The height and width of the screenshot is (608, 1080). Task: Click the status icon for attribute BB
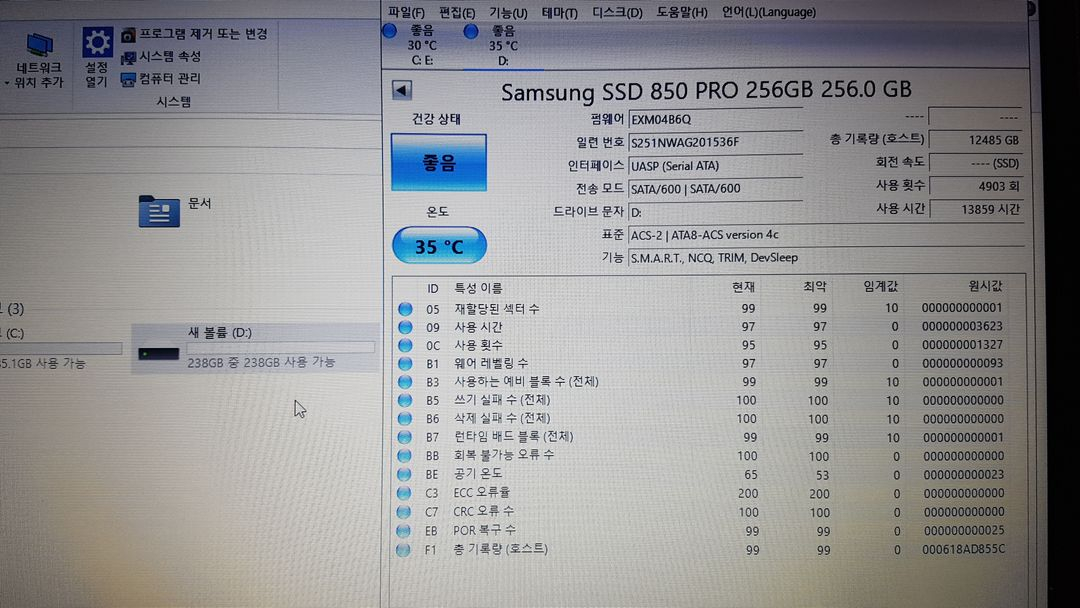coord(404,456)
